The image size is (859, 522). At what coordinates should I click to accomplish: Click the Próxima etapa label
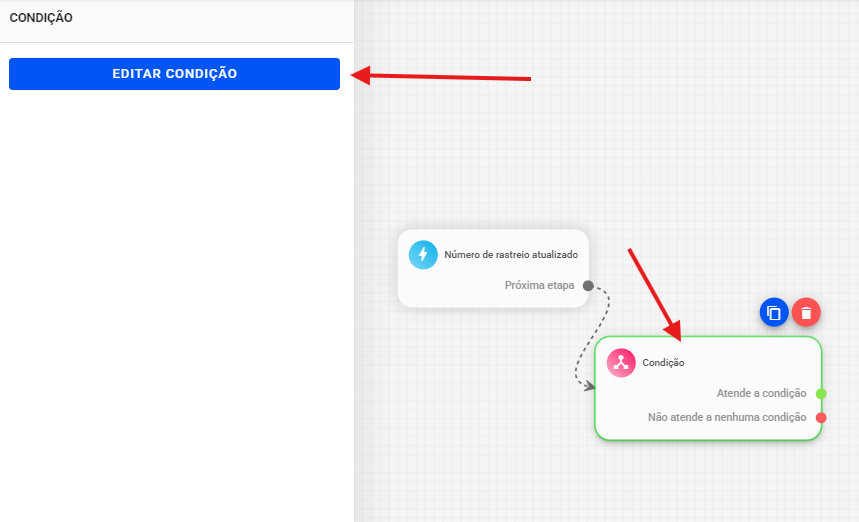[539, 285]
